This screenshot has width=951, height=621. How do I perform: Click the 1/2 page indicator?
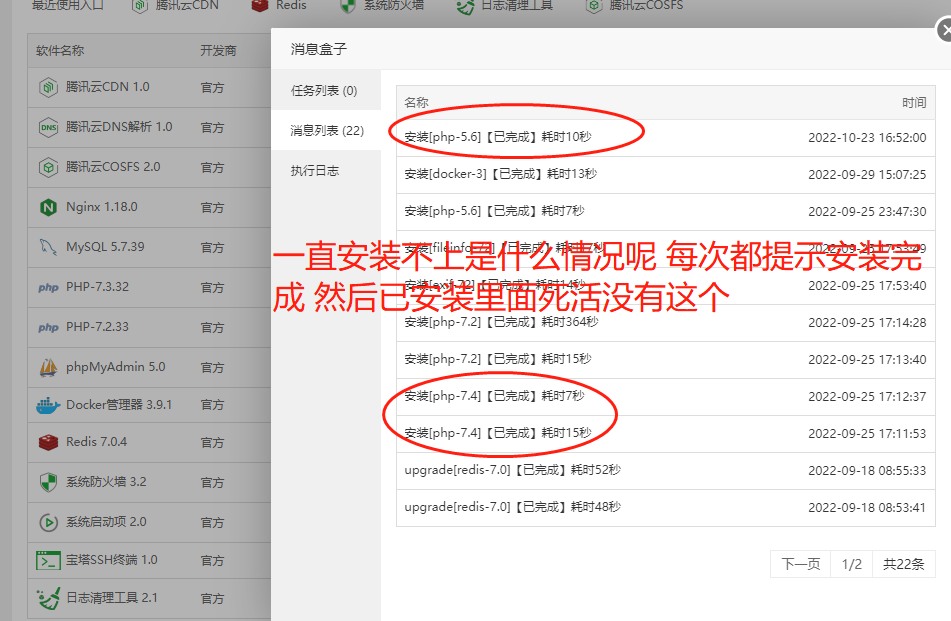(x=852, y=564)
